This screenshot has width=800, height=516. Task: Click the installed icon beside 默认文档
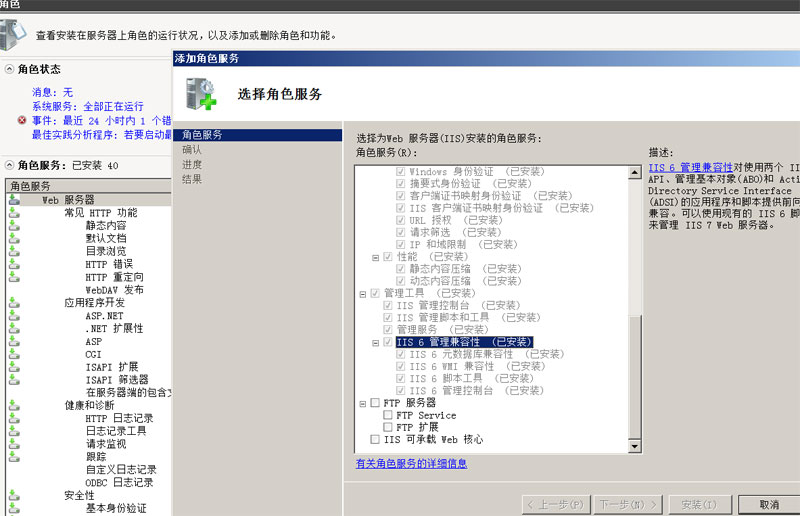point(14,238)
